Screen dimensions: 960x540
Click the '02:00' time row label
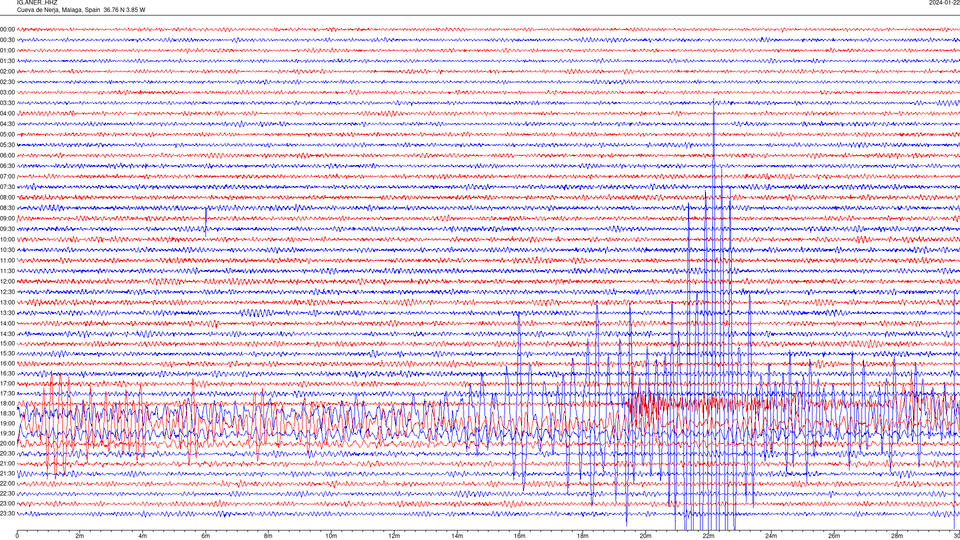tap(7, 72)
